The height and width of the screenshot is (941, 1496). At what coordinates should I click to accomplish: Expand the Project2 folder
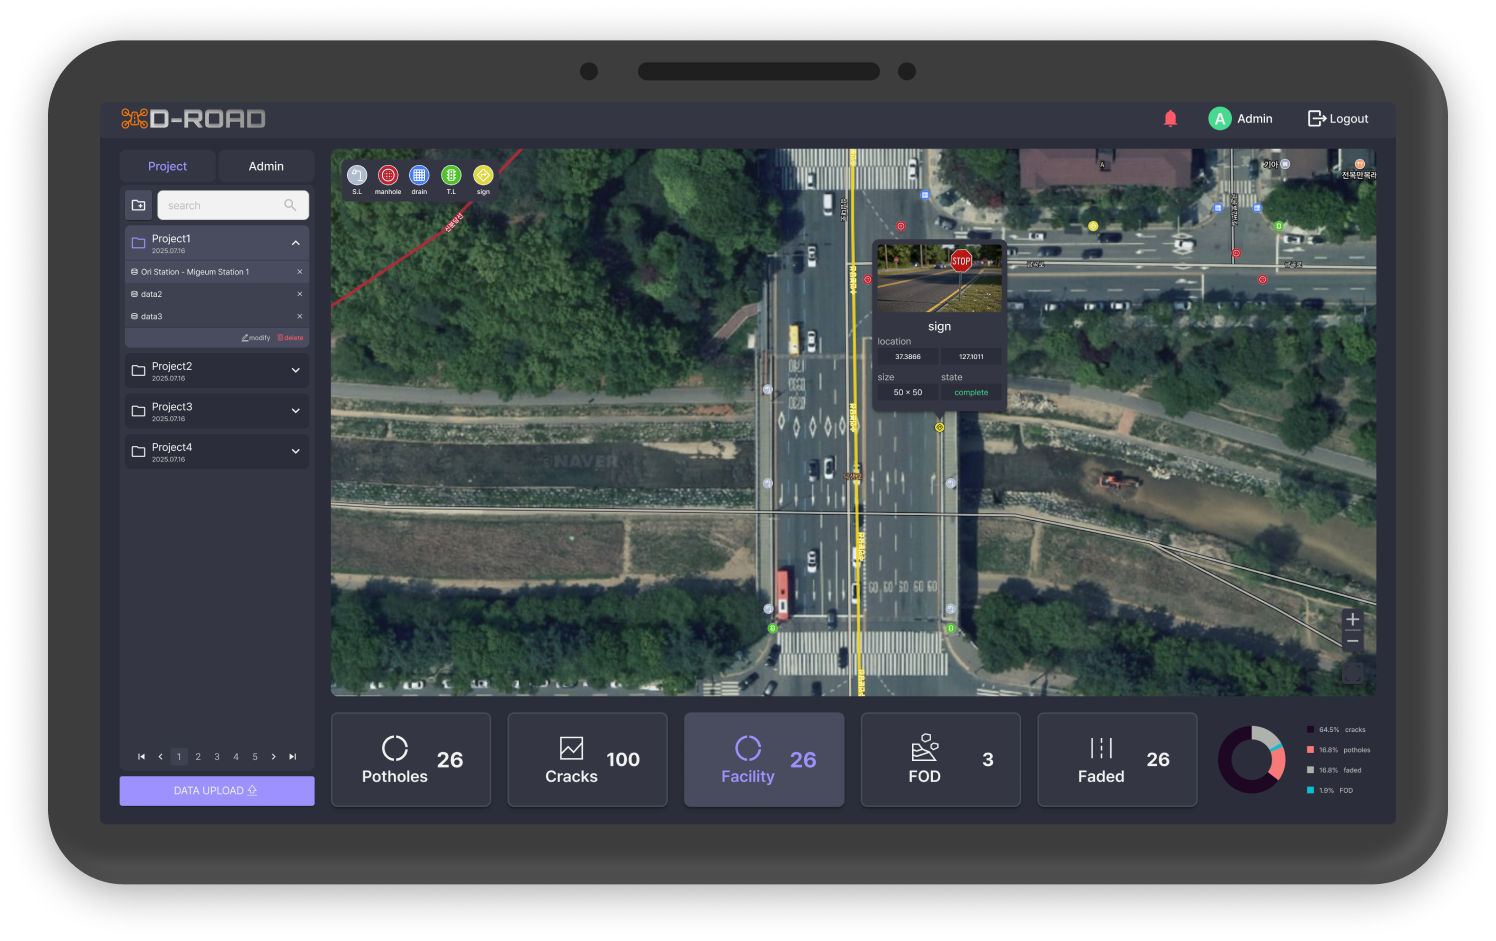[x=295, y=371]
